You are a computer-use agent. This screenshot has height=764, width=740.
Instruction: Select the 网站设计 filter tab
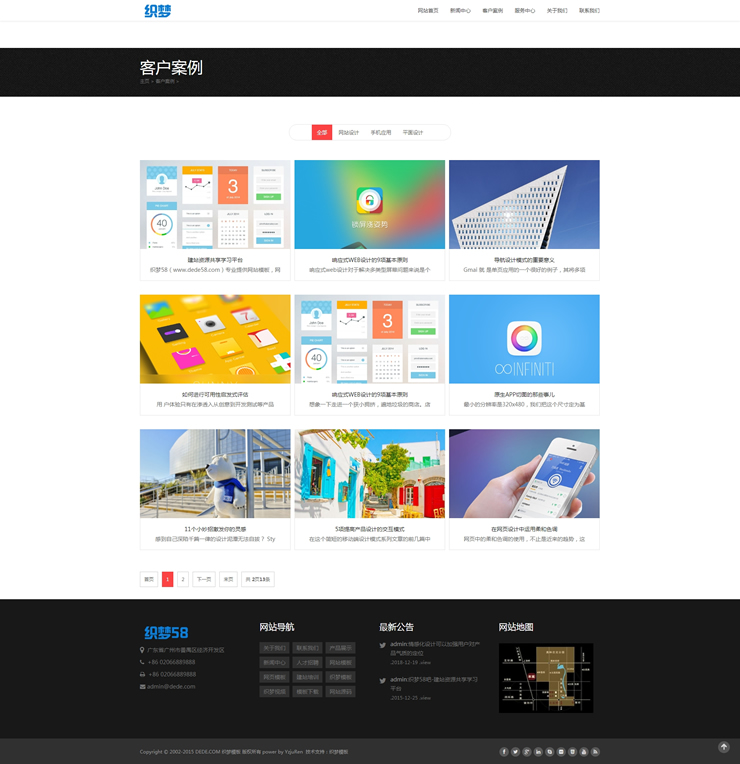348,132
